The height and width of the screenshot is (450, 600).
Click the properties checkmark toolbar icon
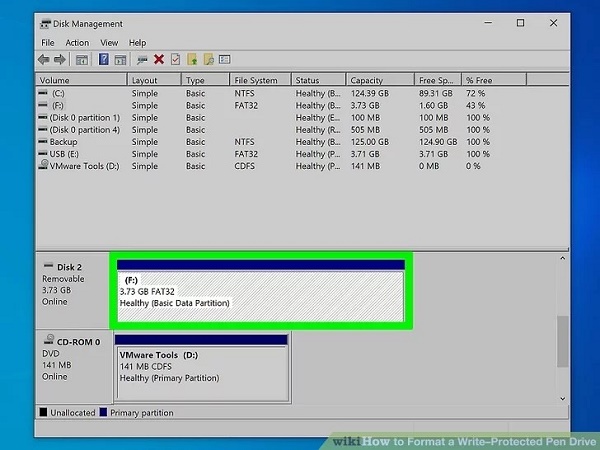175,59
